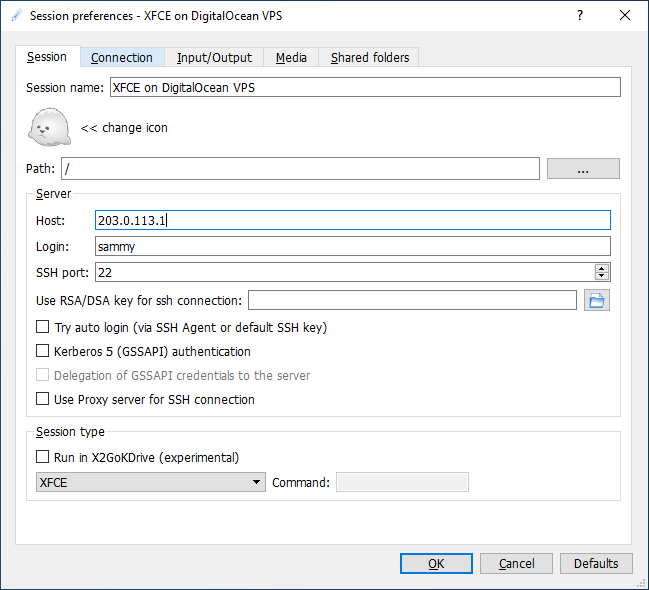This screenshot has width=649, height=590.
Task: Confirm settings with OK button
Action: pyautogui.click(x=436, y=564)
